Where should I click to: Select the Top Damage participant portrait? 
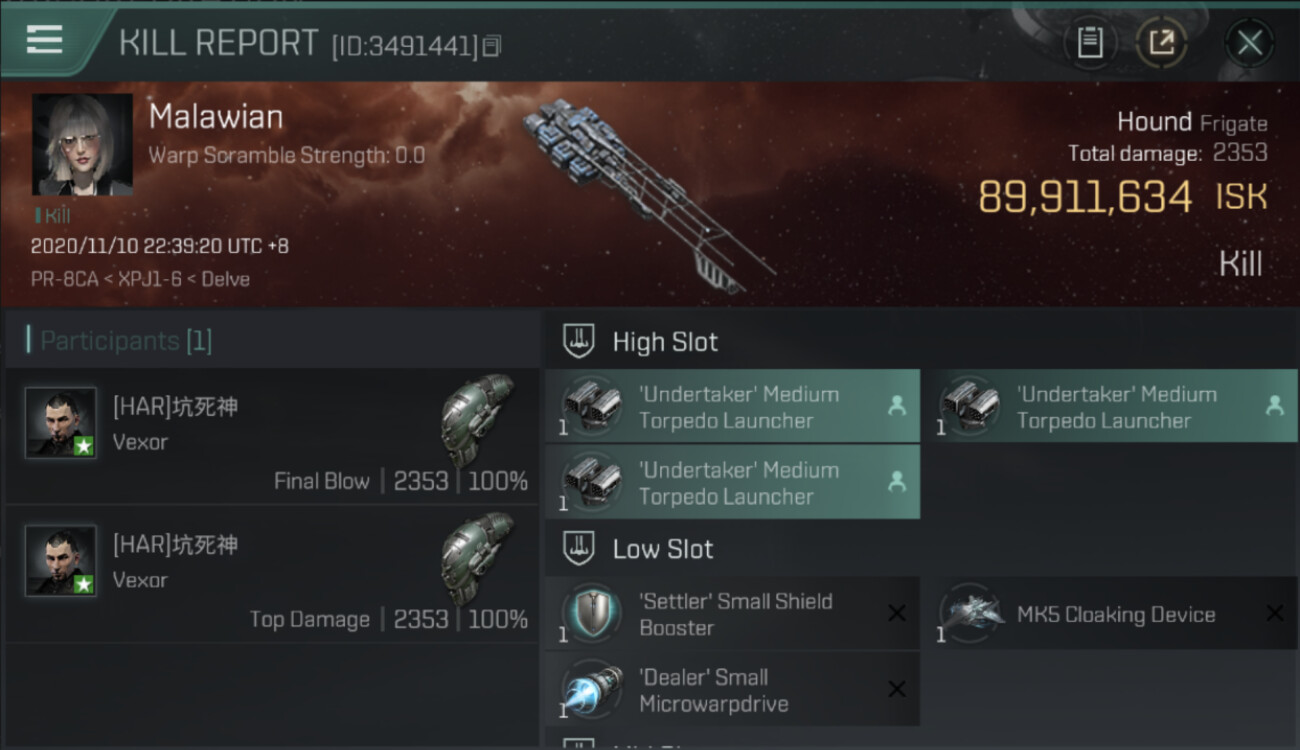(61, 560)
